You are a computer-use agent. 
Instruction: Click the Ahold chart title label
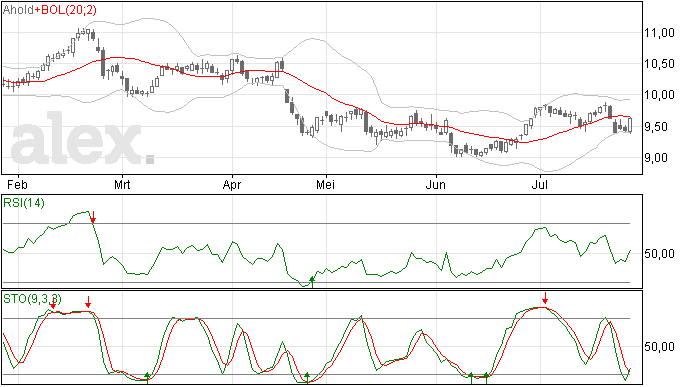(18, 10)
